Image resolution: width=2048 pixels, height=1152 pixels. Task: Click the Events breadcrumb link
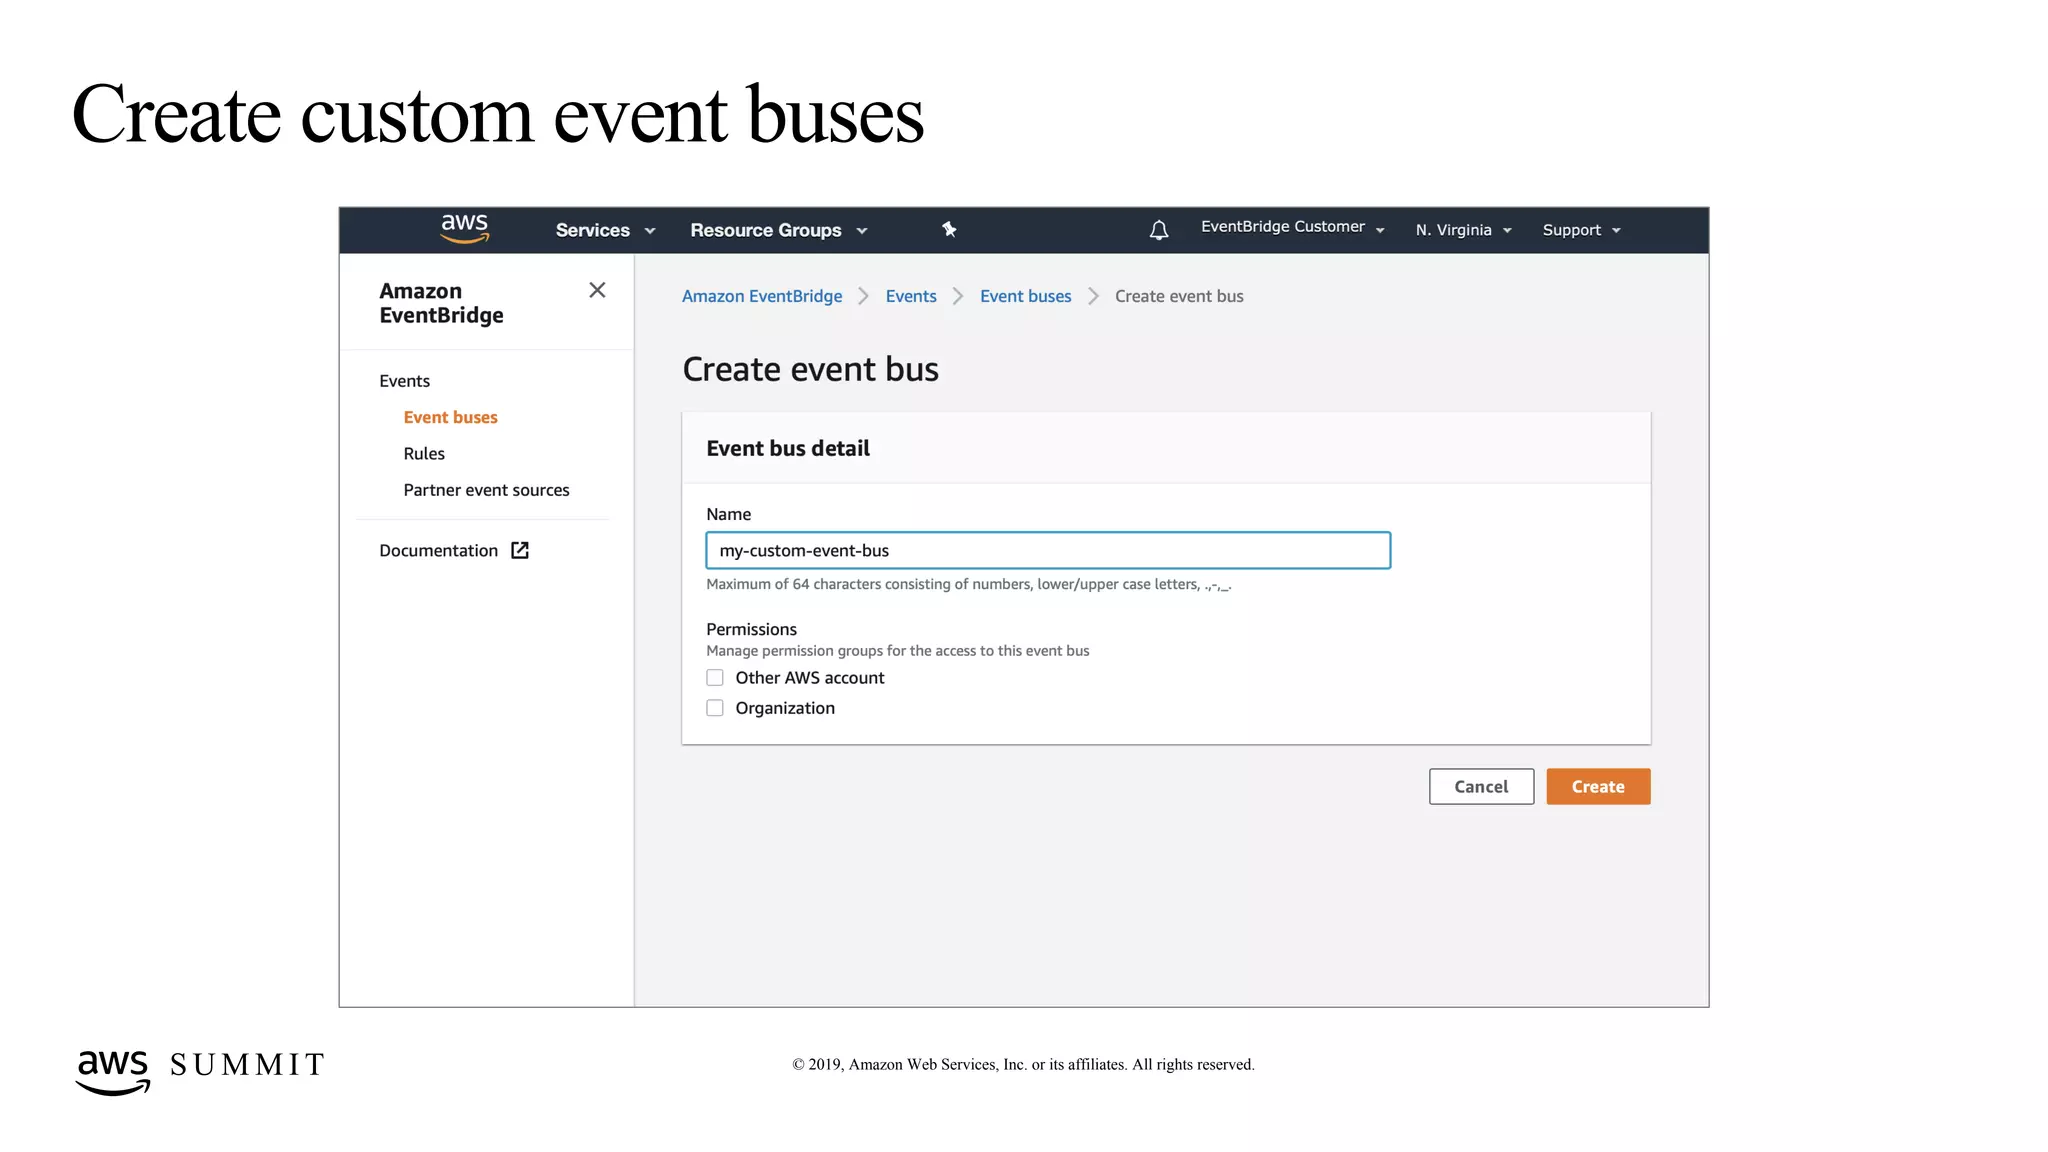(911, 296)
